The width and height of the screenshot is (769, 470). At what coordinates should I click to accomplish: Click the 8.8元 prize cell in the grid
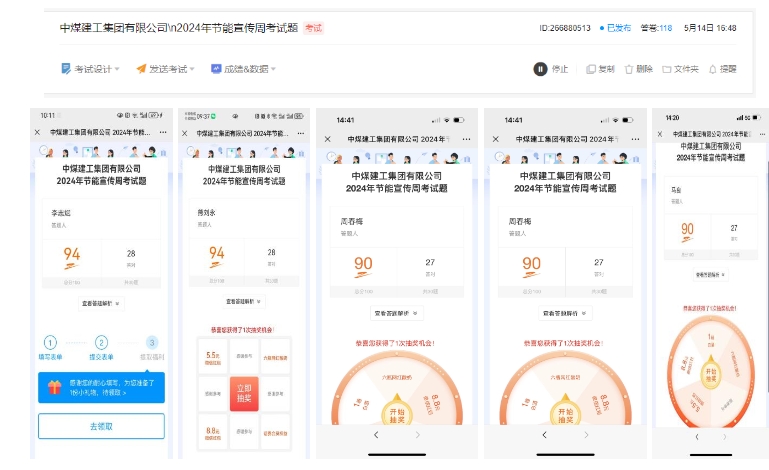point(213,433)
